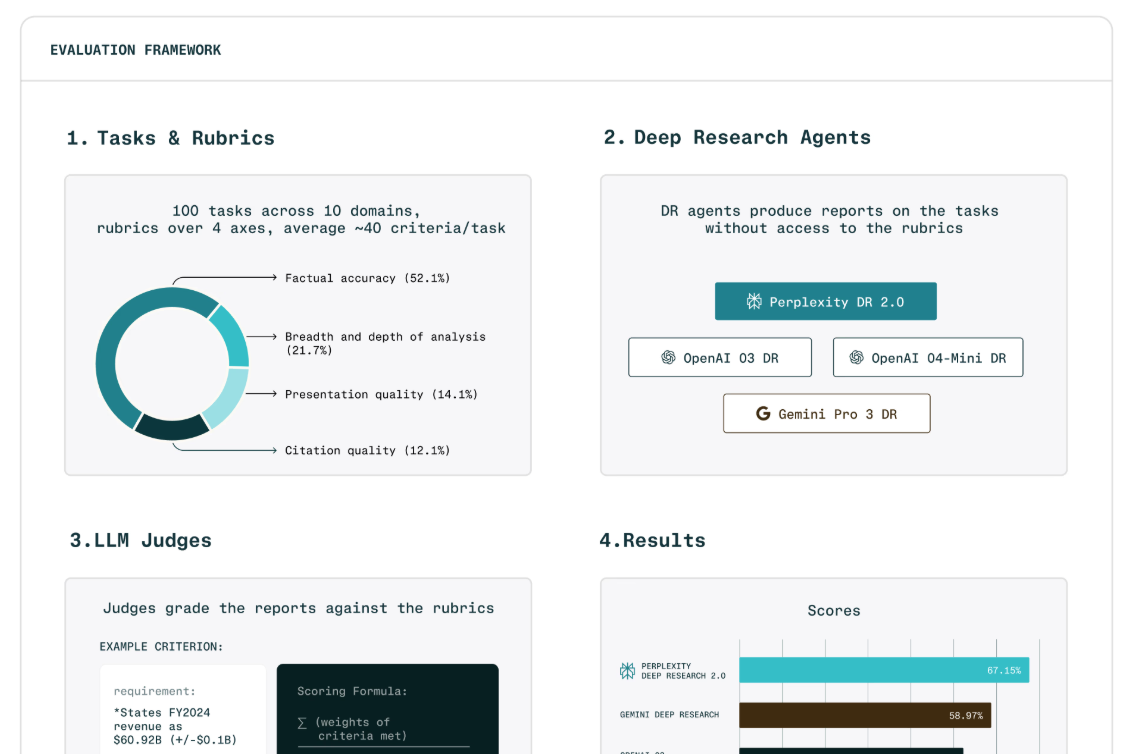
Task: Toggle the OpenAI O3 DR agent selection
Action: click(719, 357)
